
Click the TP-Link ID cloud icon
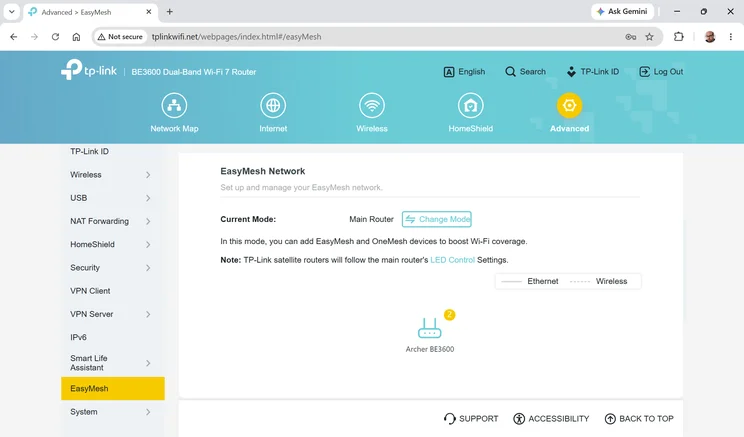pos(571,72)
